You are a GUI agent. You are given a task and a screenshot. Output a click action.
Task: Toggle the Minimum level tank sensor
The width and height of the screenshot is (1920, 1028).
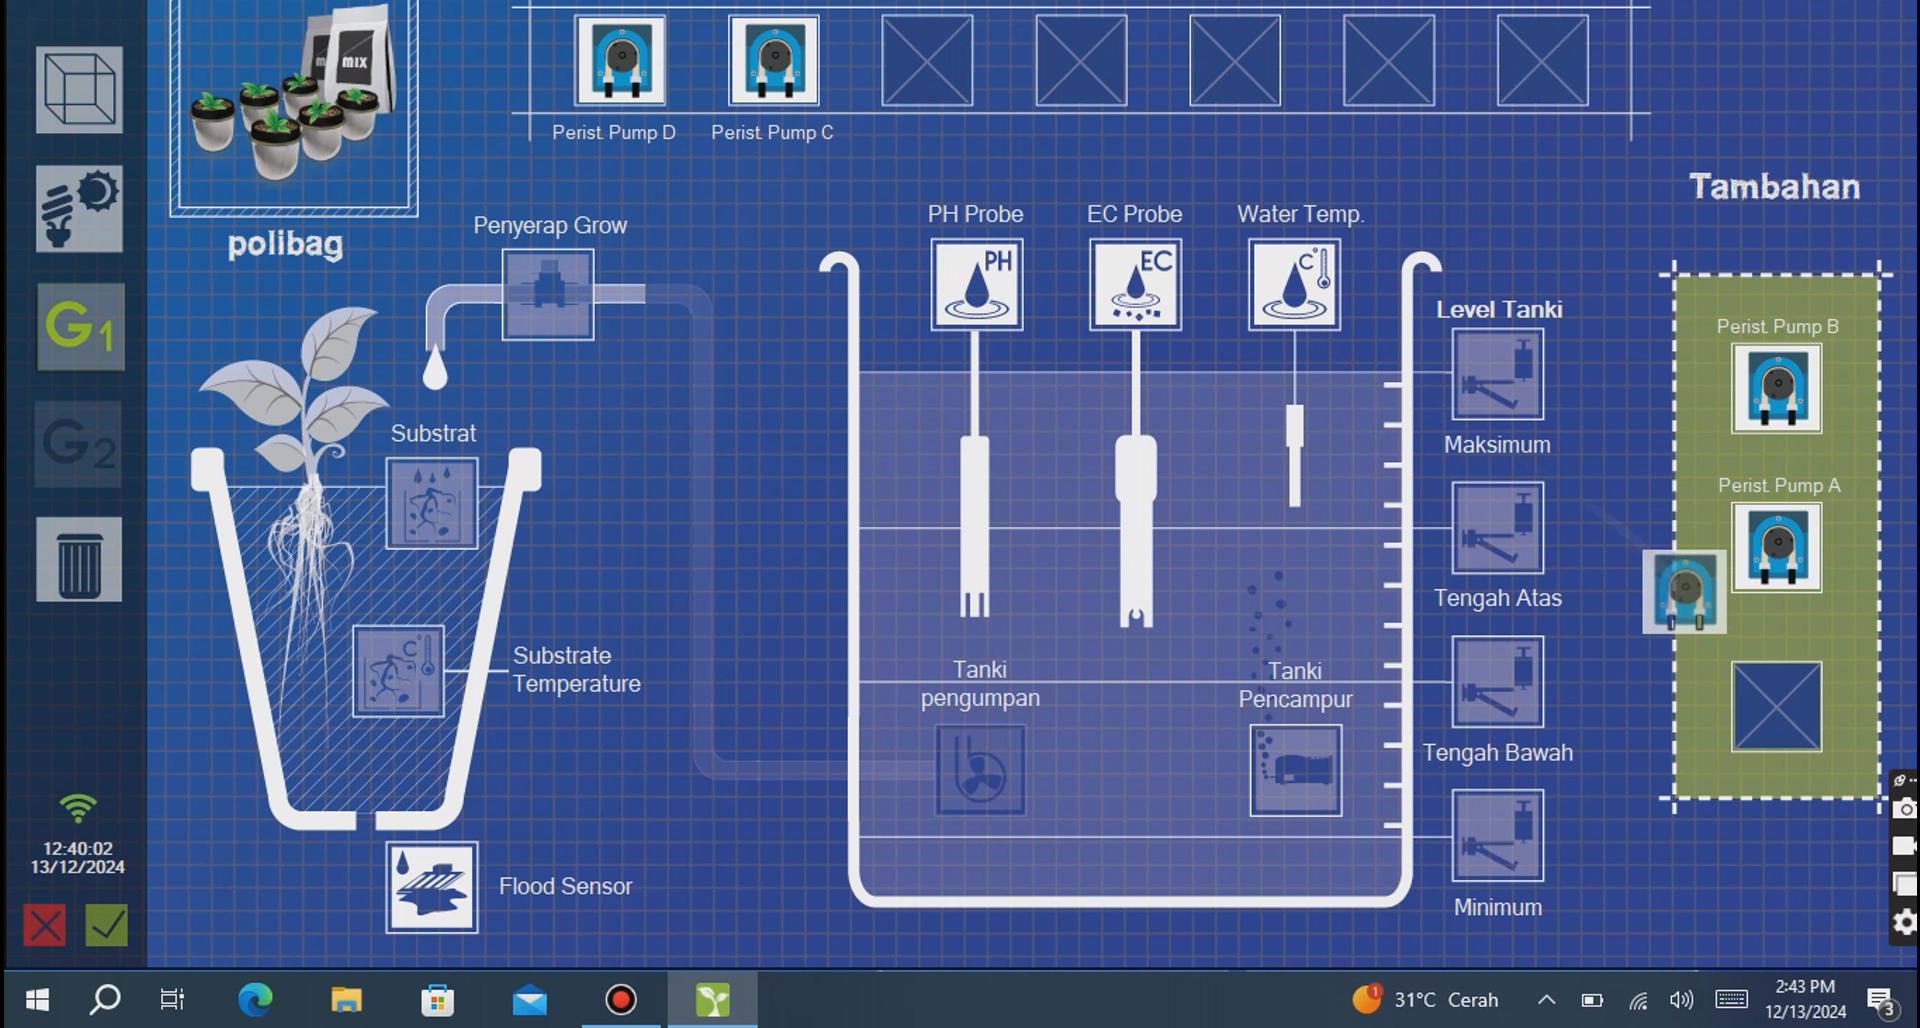pos(1497,836)
